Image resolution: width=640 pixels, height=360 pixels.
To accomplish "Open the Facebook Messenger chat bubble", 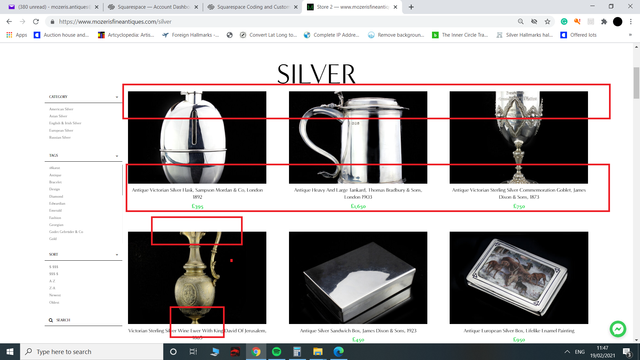I will [618, 329].
